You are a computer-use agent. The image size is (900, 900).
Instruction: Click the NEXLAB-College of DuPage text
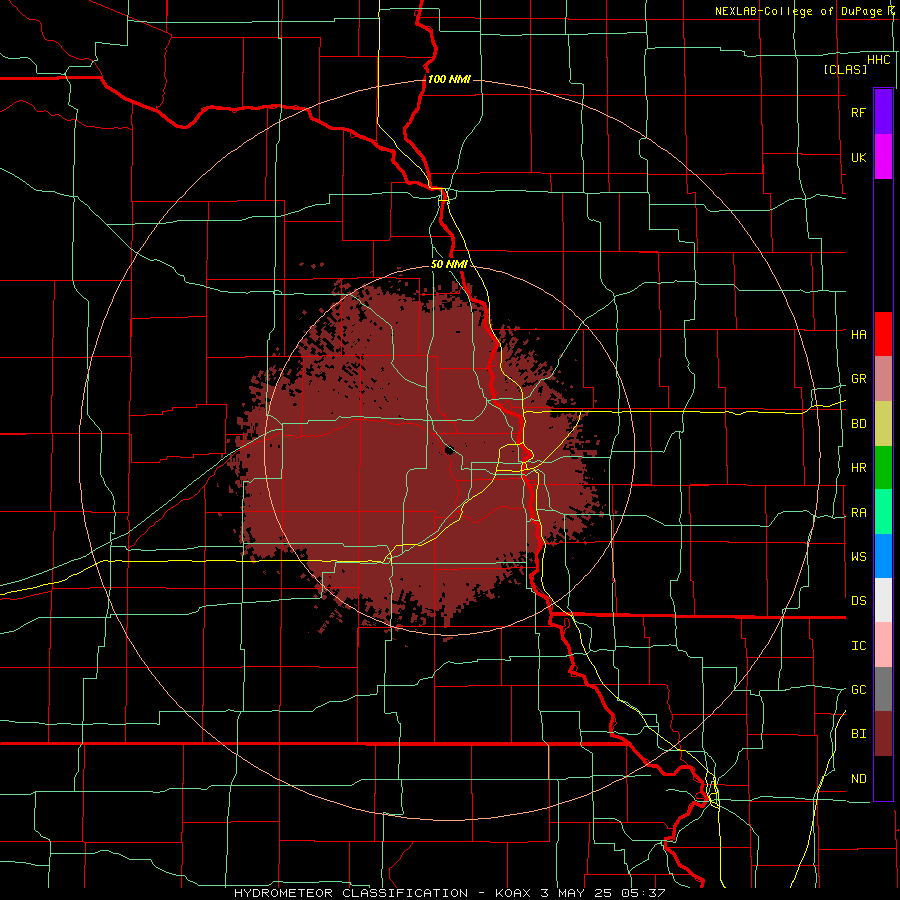798,11
